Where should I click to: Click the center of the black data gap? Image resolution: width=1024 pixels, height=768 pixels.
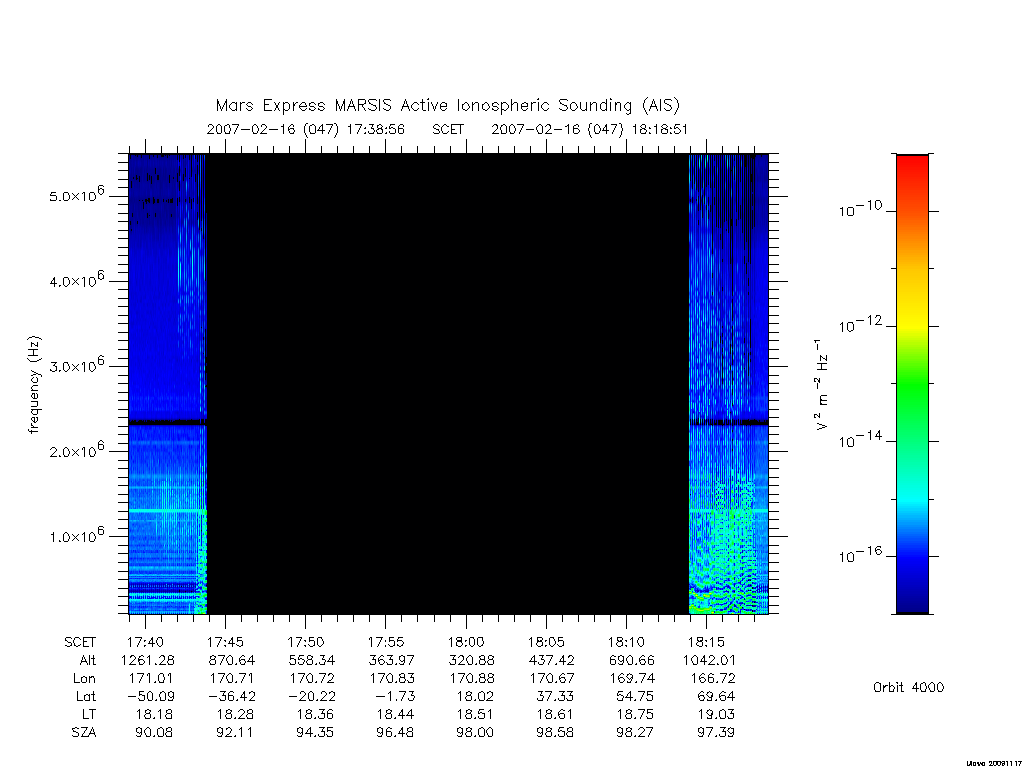pyautogui.click(x=448, y=384)
